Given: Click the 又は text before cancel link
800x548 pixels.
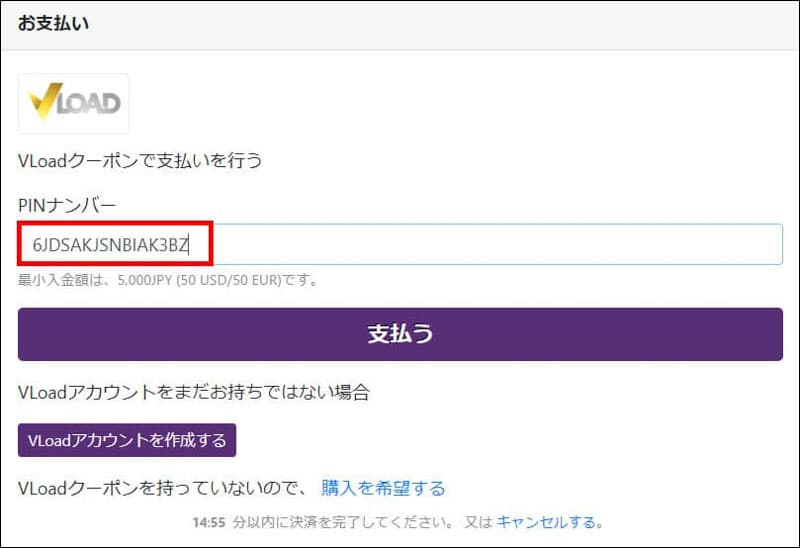Looking at the screenshot, I should [477, 522].
